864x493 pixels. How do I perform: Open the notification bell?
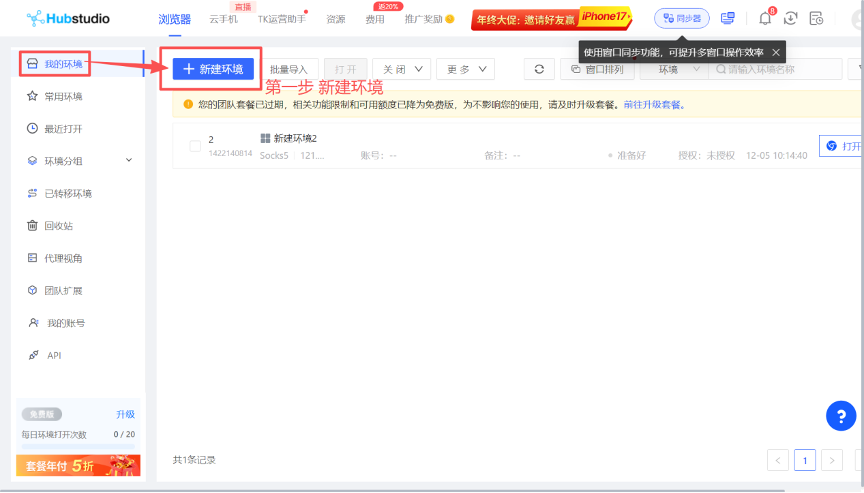pyautogui.click(x=765, y=18)
